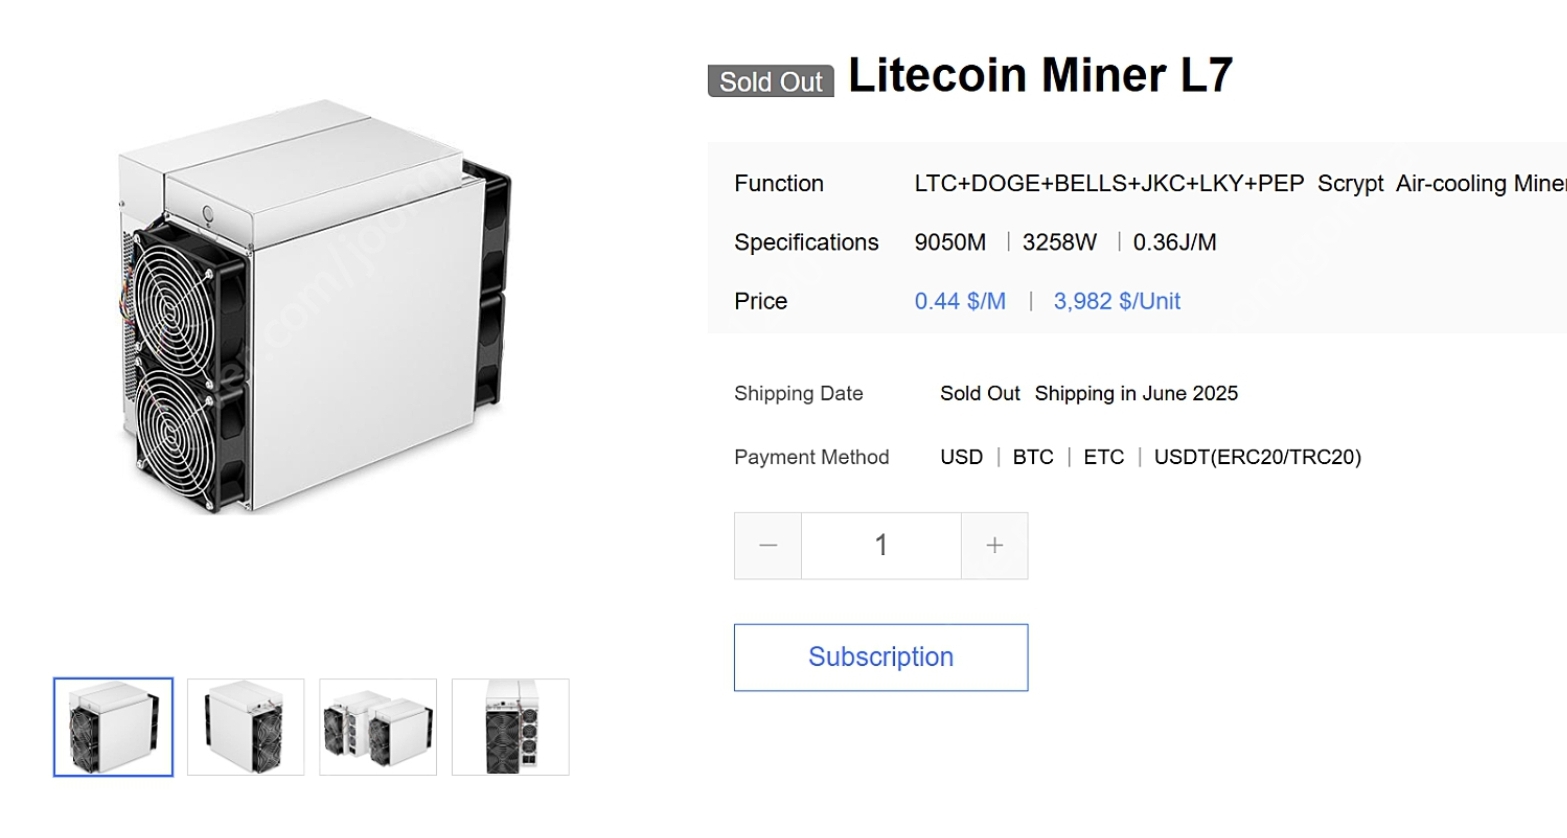This screenshot has height=838, width=1567.
Task: Decrease quantity with the minus button
Action: 767,546
